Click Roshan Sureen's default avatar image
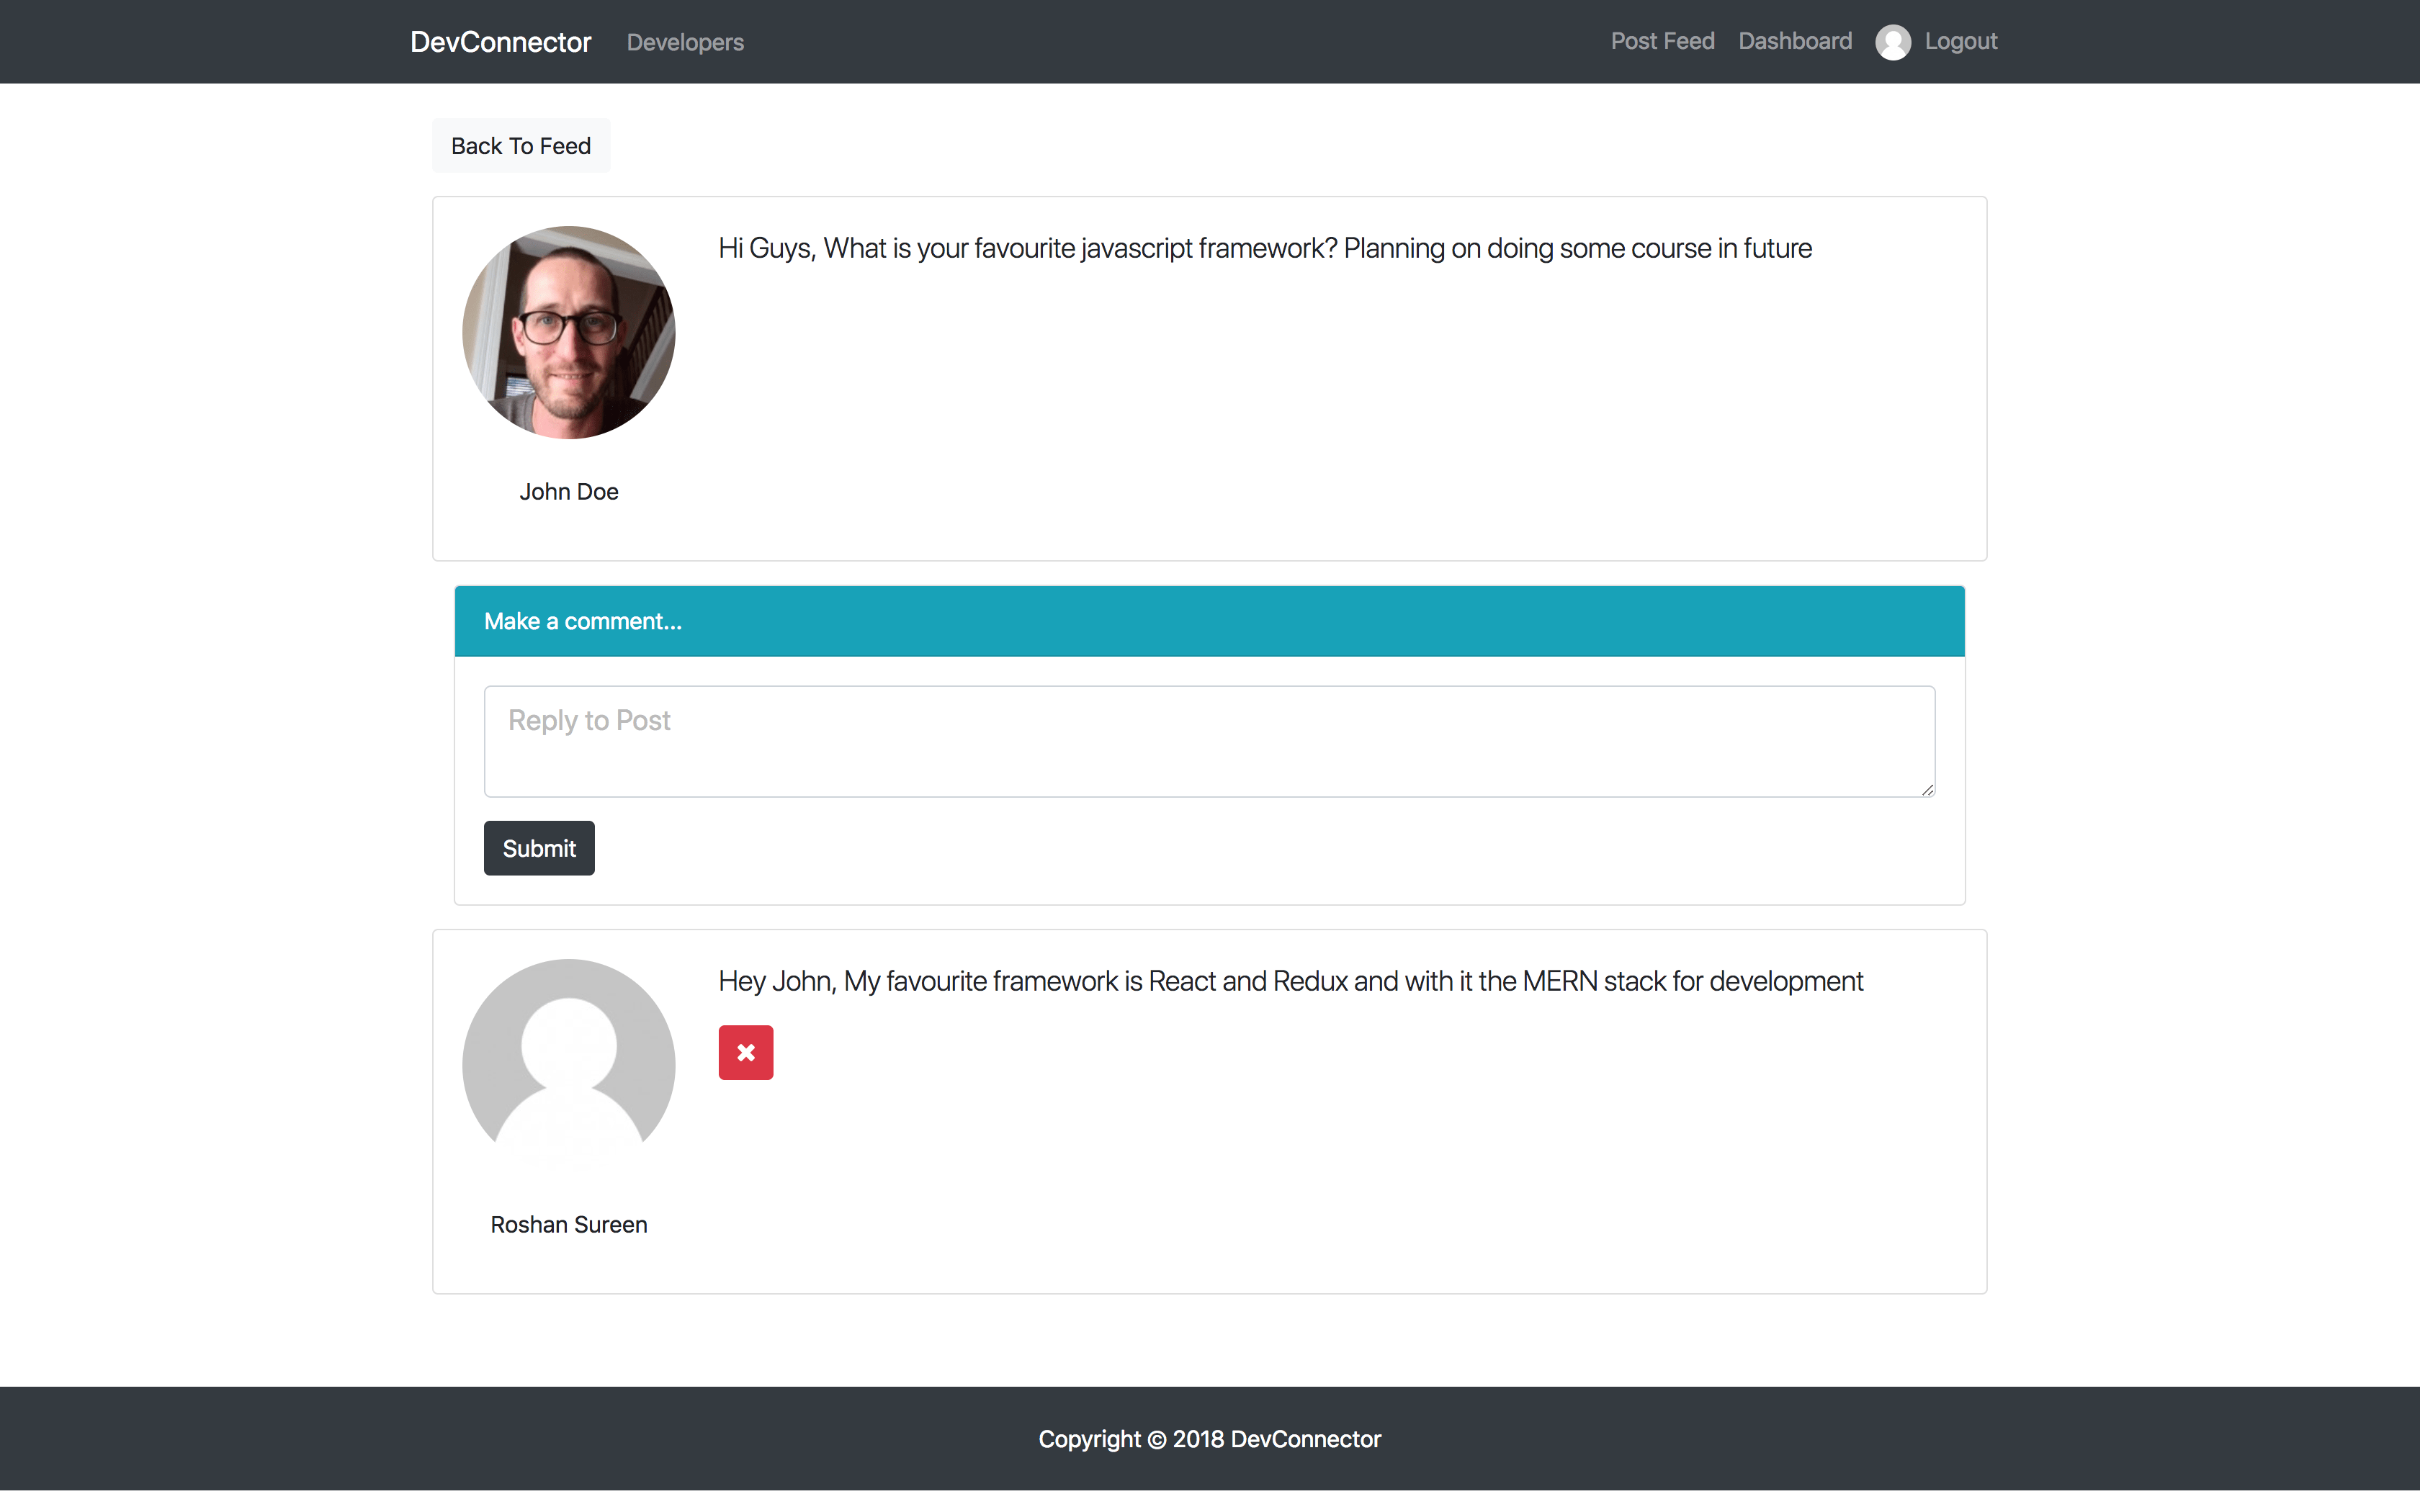Image resolution: width=2420 pixels, height=1512 pixels. tap(568, 1064)
